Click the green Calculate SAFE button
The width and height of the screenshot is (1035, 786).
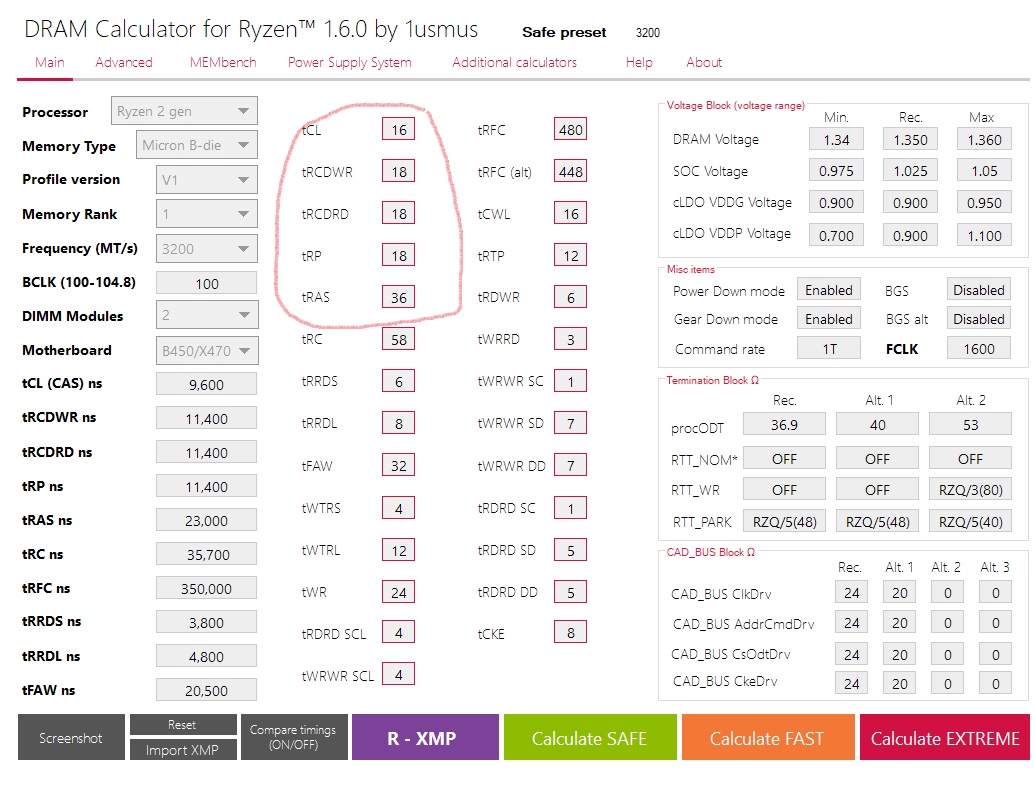coord(590,737)
